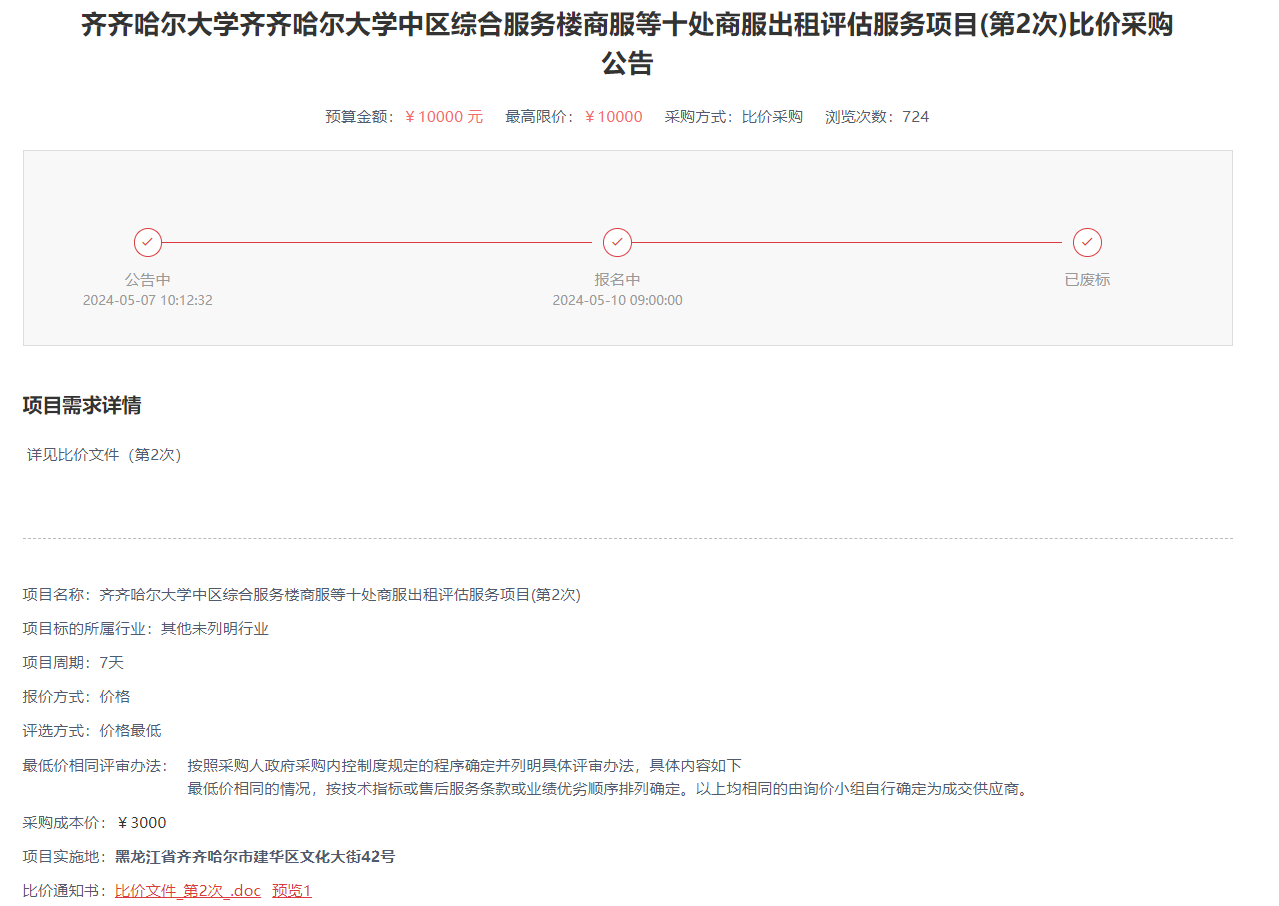Click the 详见比价文件（第2次）text
This screenshot has width=1279, height=906.
pos(104,455)
